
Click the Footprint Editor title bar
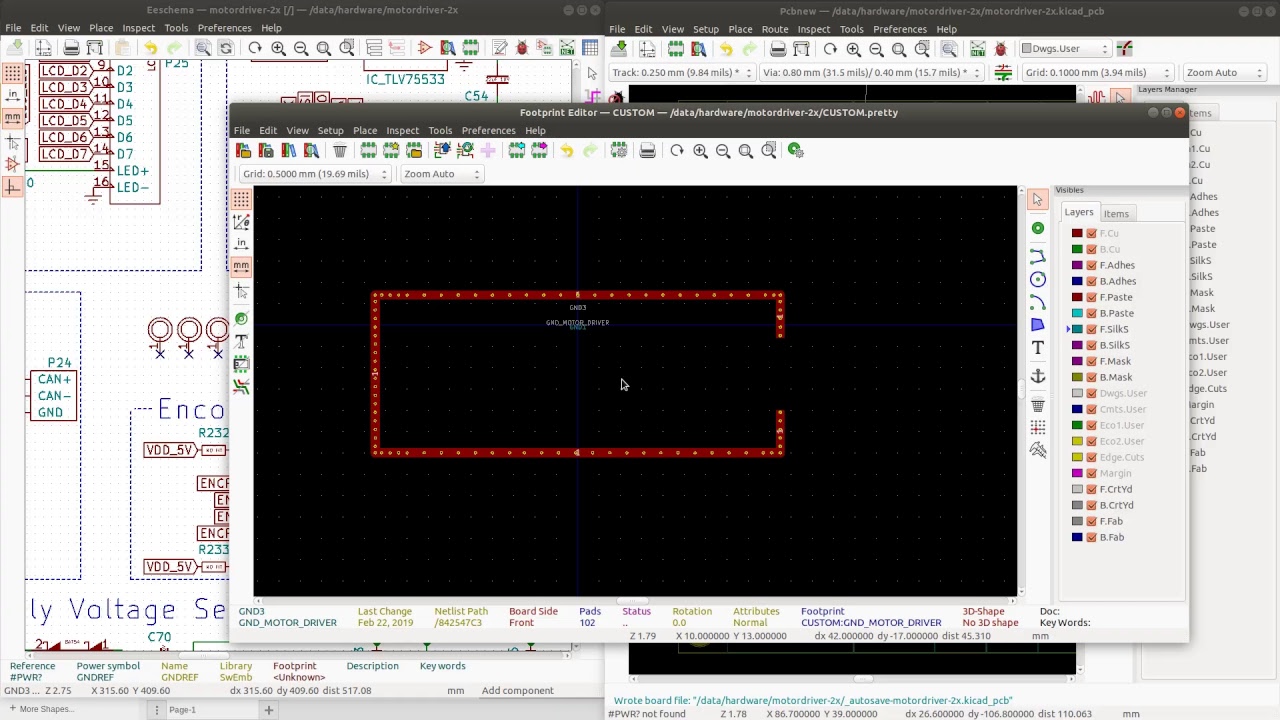pyautogui.click(x=708, y=112)
